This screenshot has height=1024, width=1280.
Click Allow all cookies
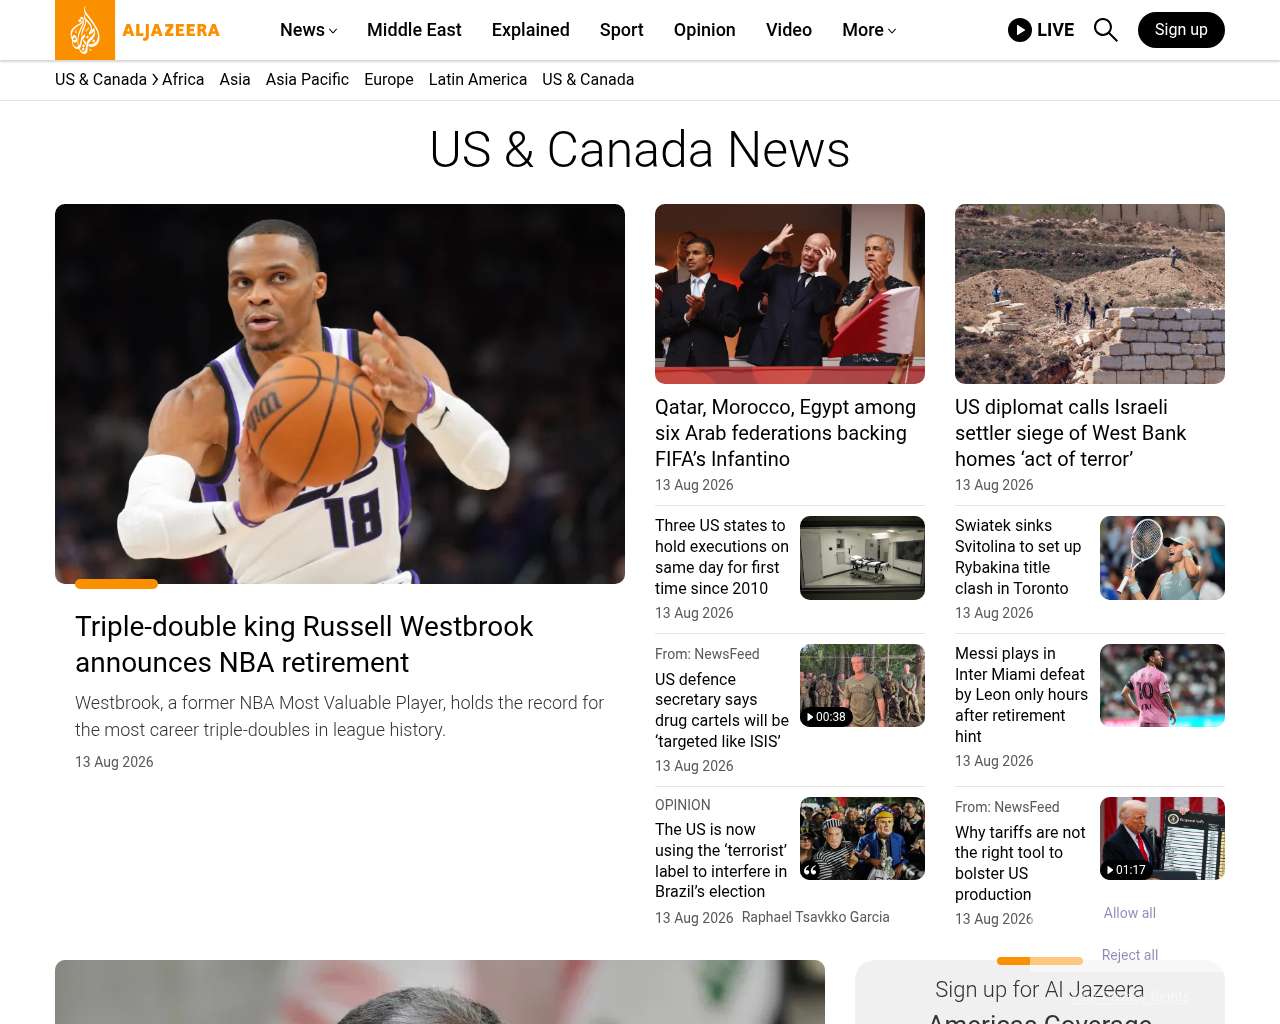tap(1130, 913)
